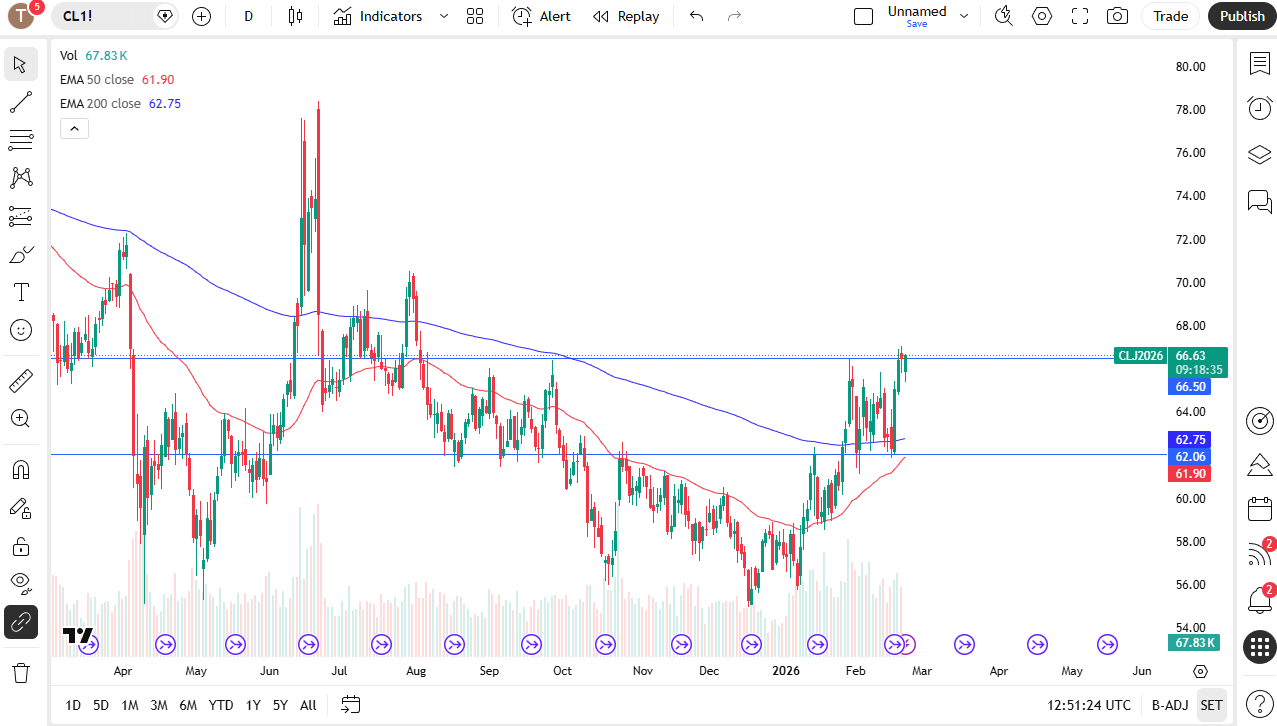Viewport: 1277px width, 726px height.
Task: Click the Publish button
Action: [x=1242, y=16]
